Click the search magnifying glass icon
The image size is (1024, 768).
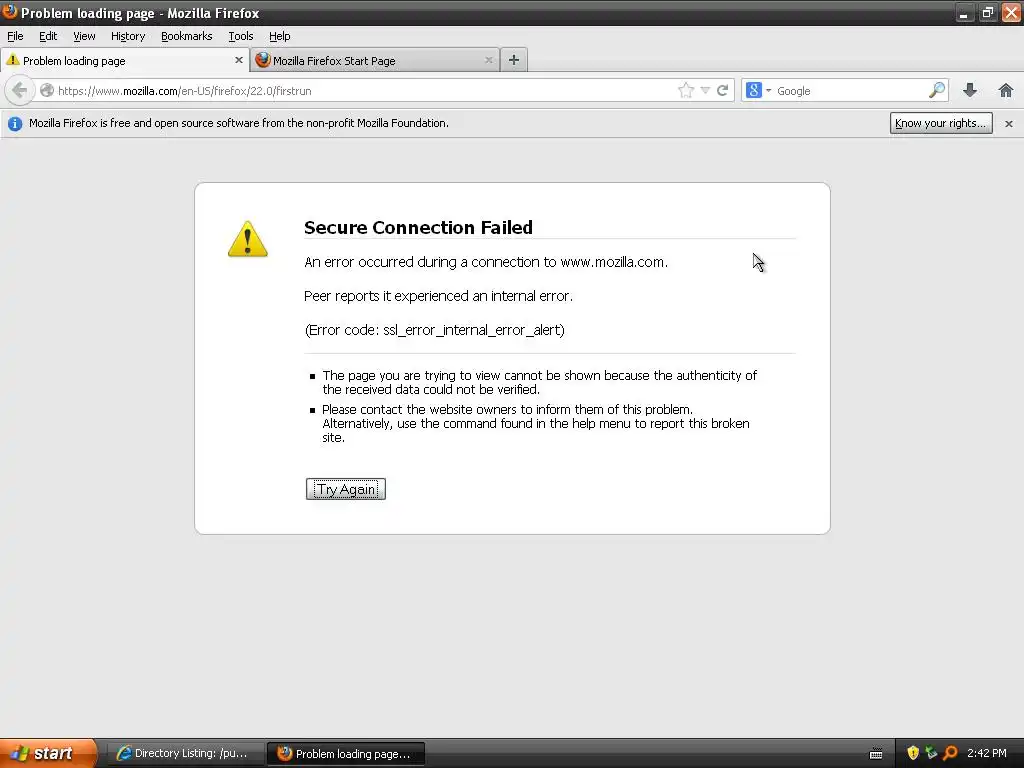tap(936, 90)
